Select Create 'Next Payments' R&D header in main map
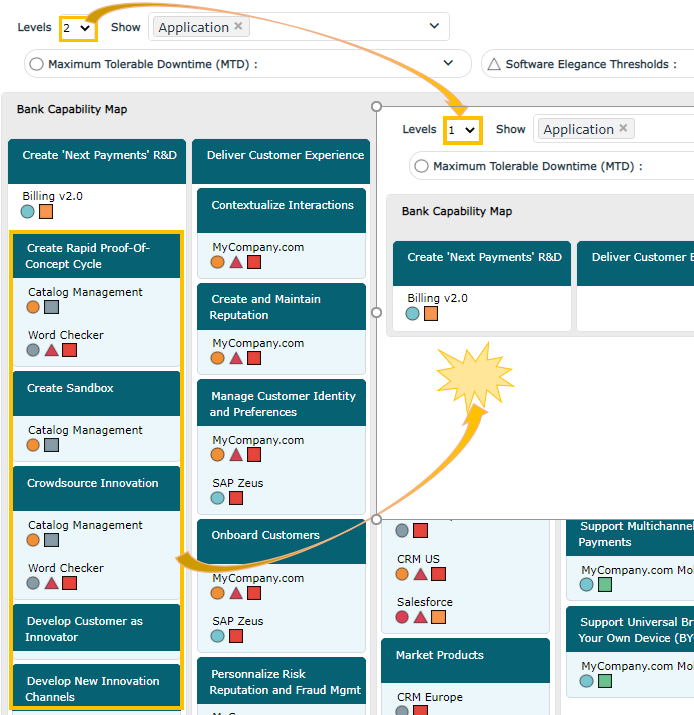Image resolution: width=694 pixels, height=715 pixels. tap(98, 156)
